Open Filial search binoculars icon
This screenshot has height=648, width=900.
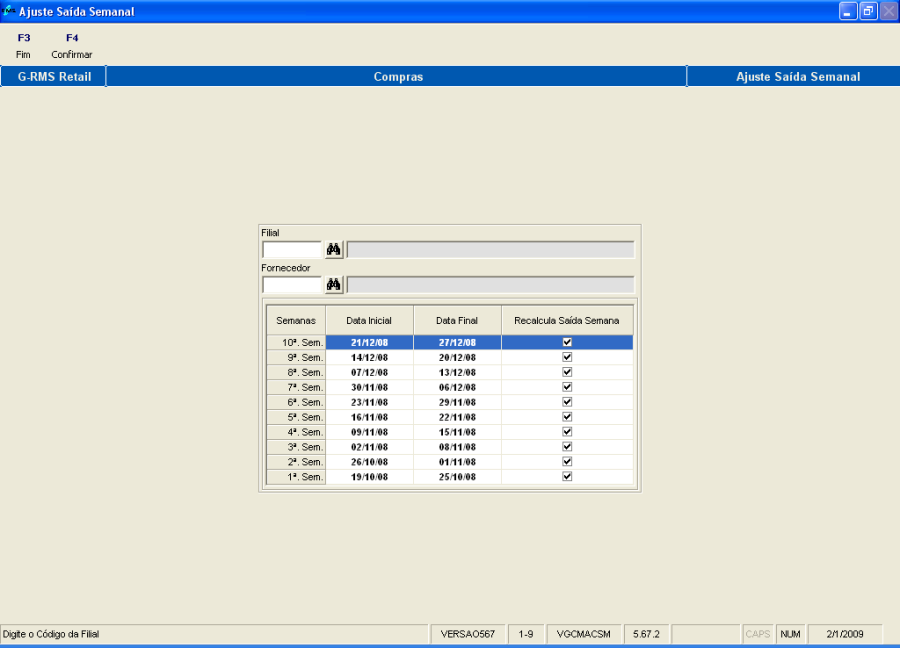(x=333, y=250)
